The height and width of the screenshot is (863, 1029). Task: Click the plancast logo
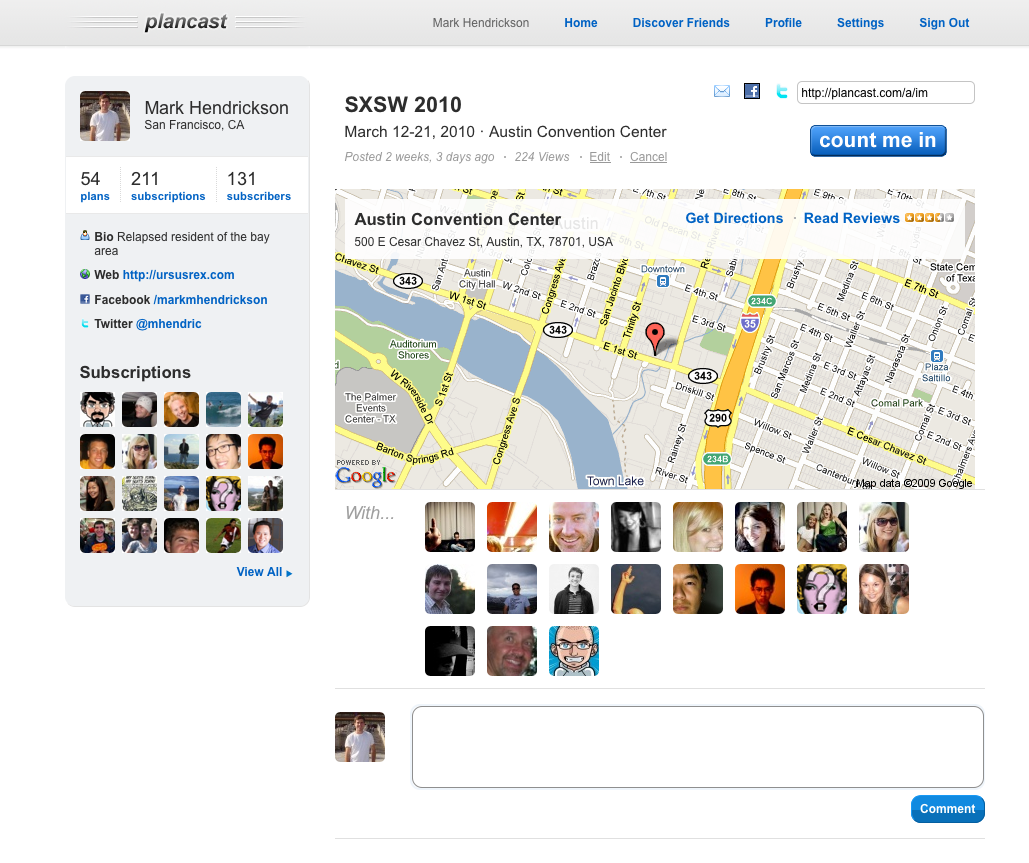pos(186,22)
